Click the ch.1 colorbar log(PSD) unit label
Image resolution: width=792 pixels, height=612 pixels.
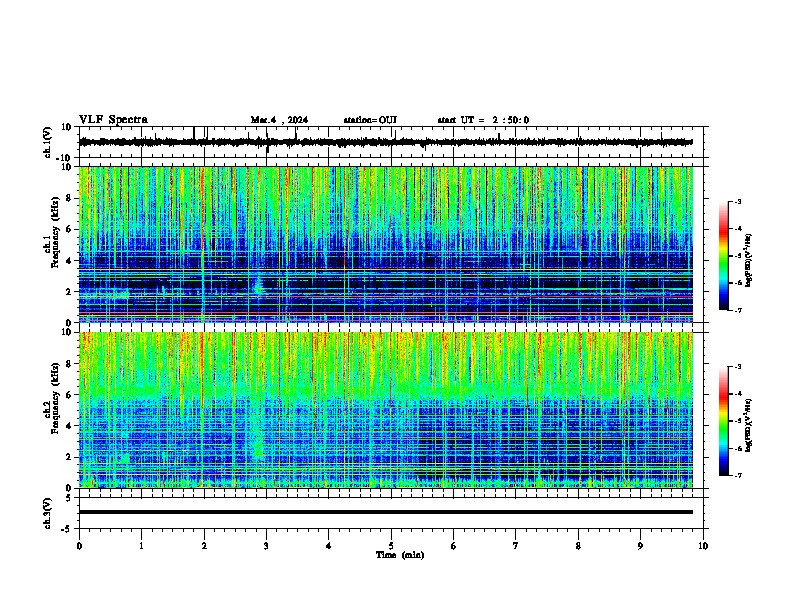[x=749, y=261]
